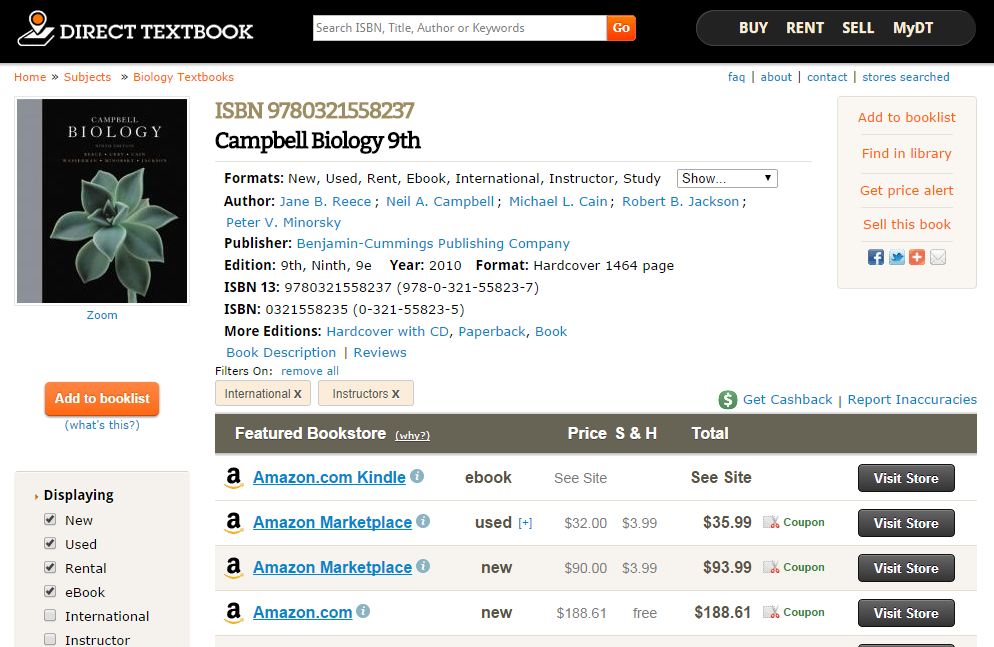Open the RENT menu item
The width and height of the screenshot is (994, 647).
[x=804, y=28]
